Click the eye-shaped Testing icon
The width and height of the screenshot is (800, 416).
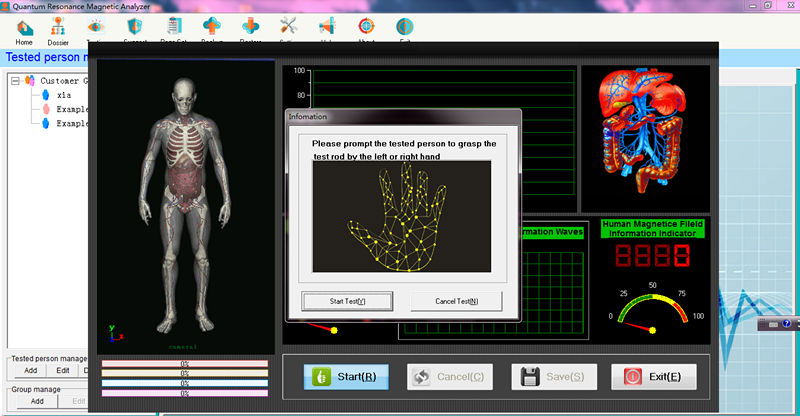(x=95, y=27)
